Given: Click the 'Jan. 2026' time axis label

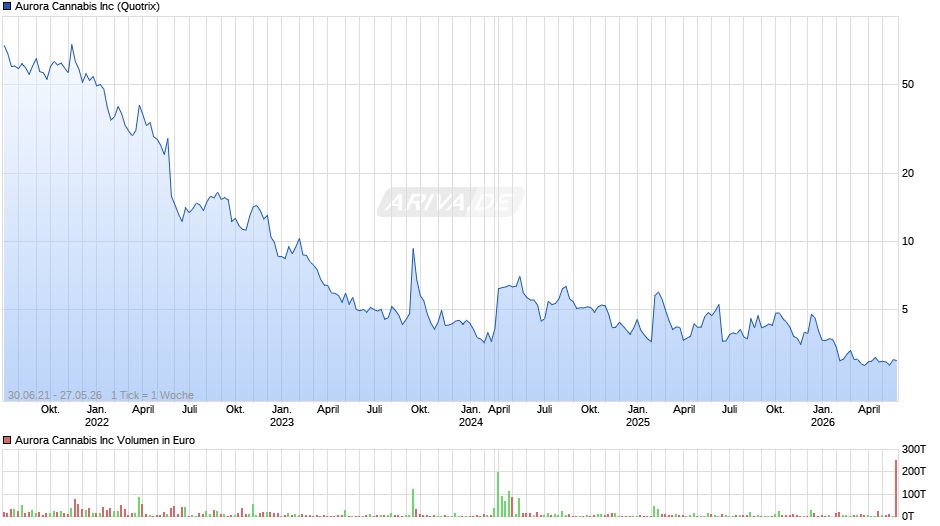Looking at the screenshot, I should pyautogui.click(x=822, y=416).
